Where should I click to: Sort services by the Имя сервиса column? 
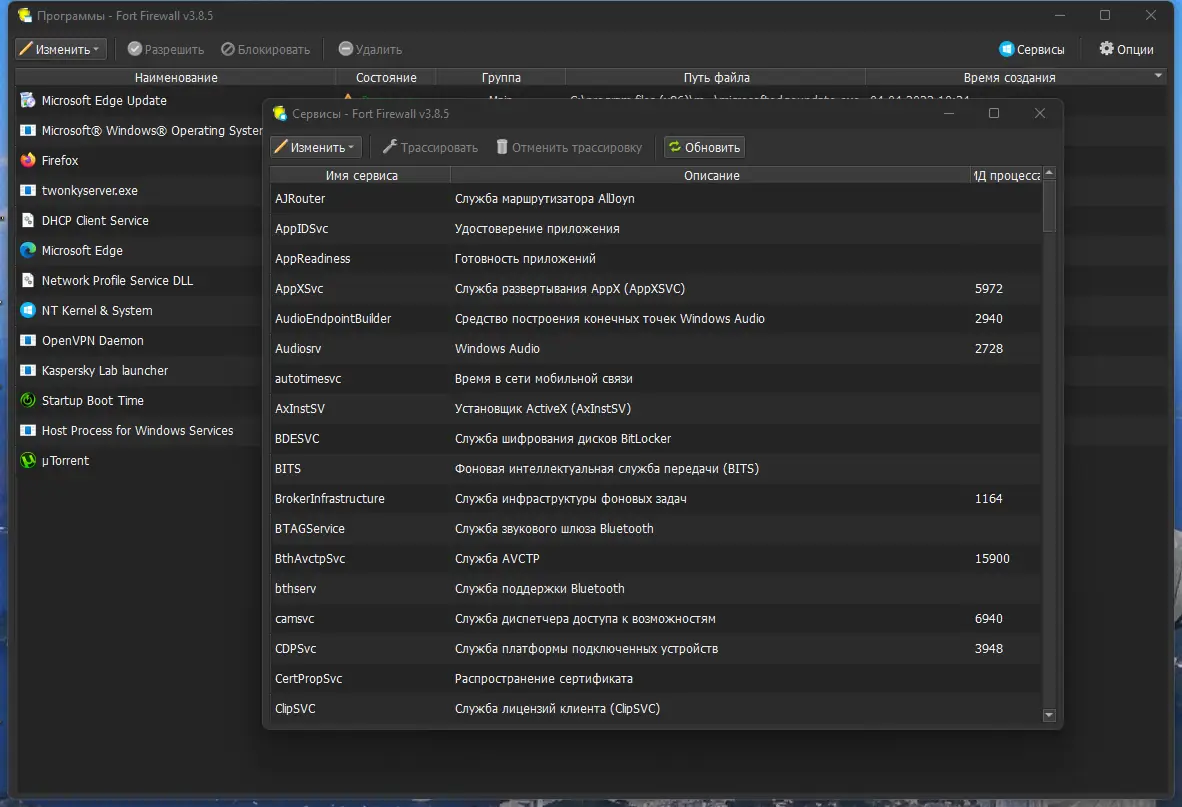361,175
